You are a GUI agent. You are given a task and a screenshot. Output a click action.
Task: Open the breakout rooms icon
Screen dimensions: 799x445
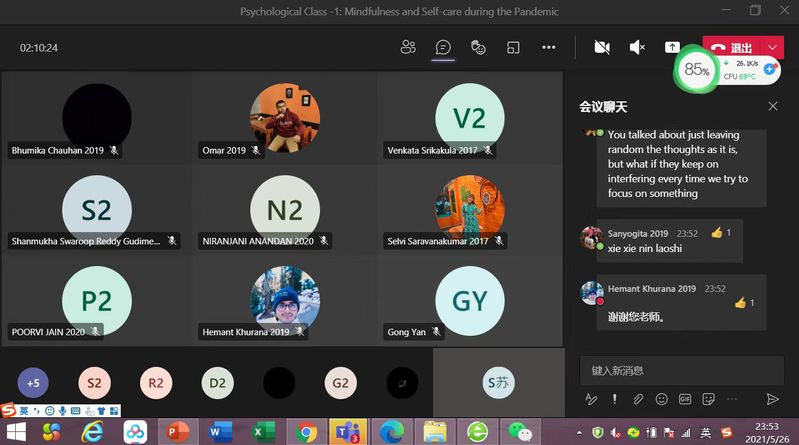click(x=513, y=47)
